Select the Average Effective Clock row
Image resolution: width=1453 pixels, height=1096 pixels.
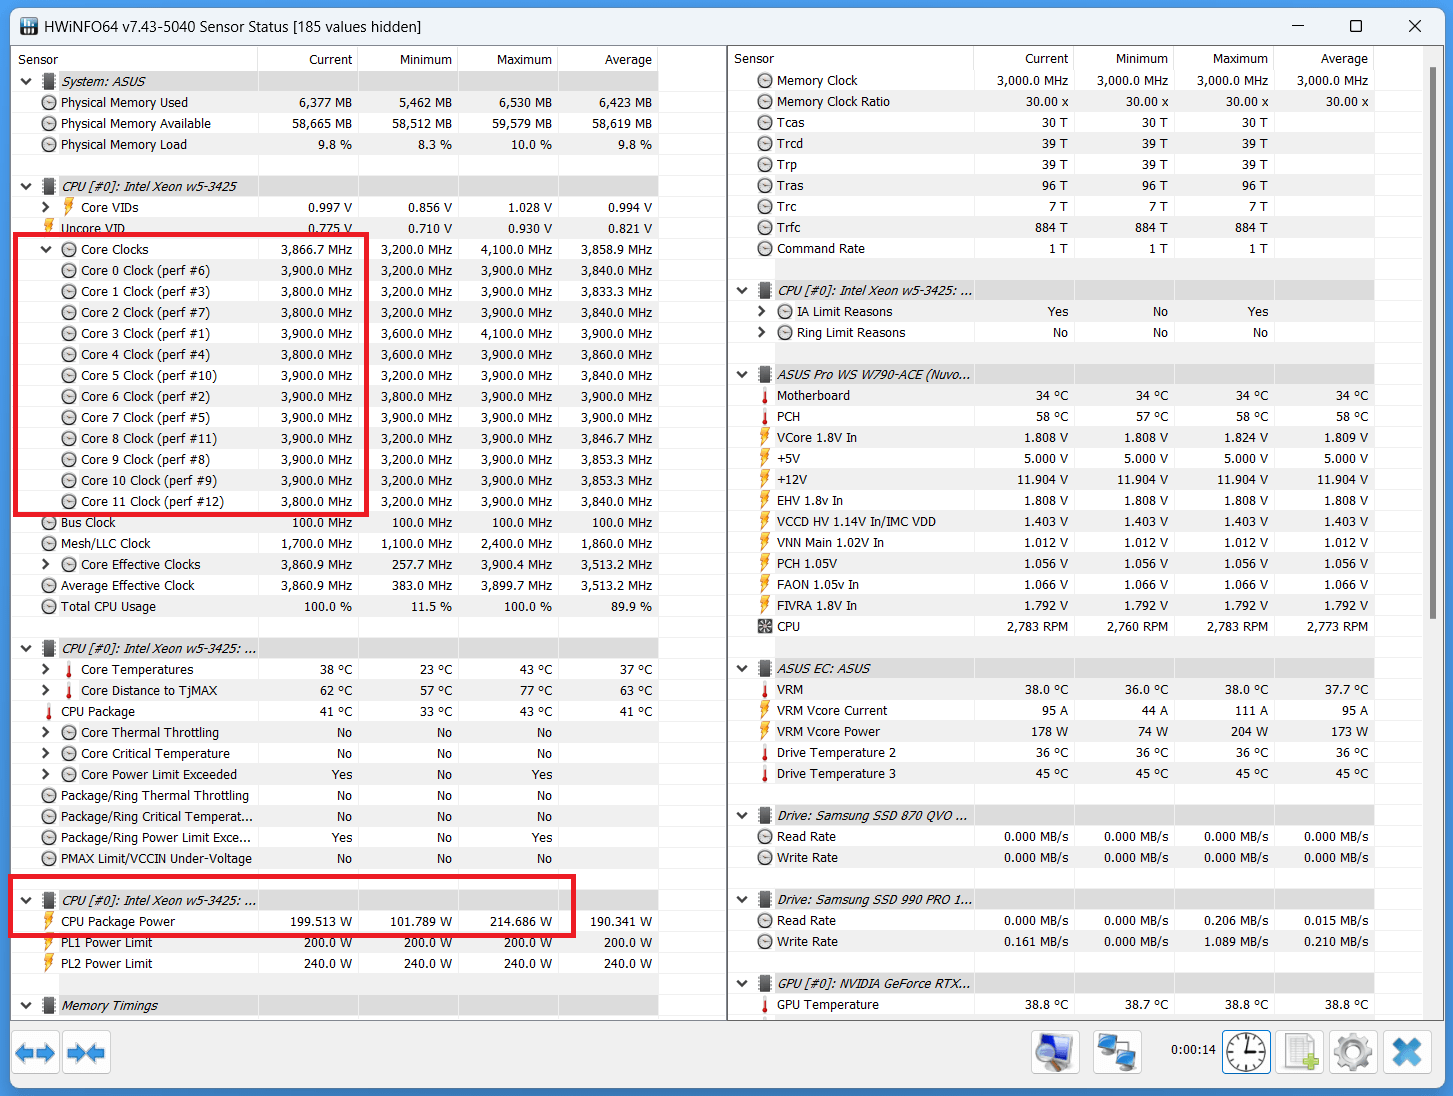coord(335,585)
